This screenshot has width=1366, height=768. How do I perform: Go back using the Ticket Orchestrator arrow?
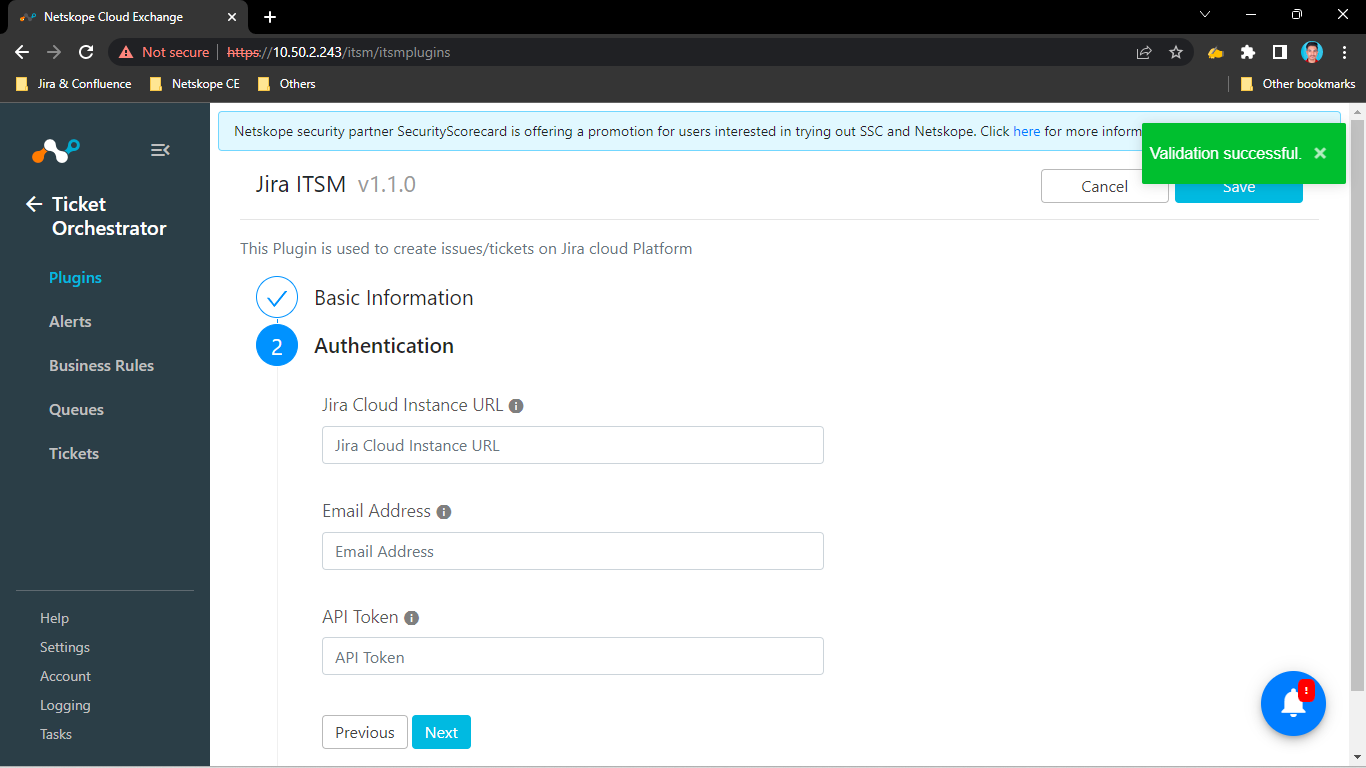click(34, 204)
